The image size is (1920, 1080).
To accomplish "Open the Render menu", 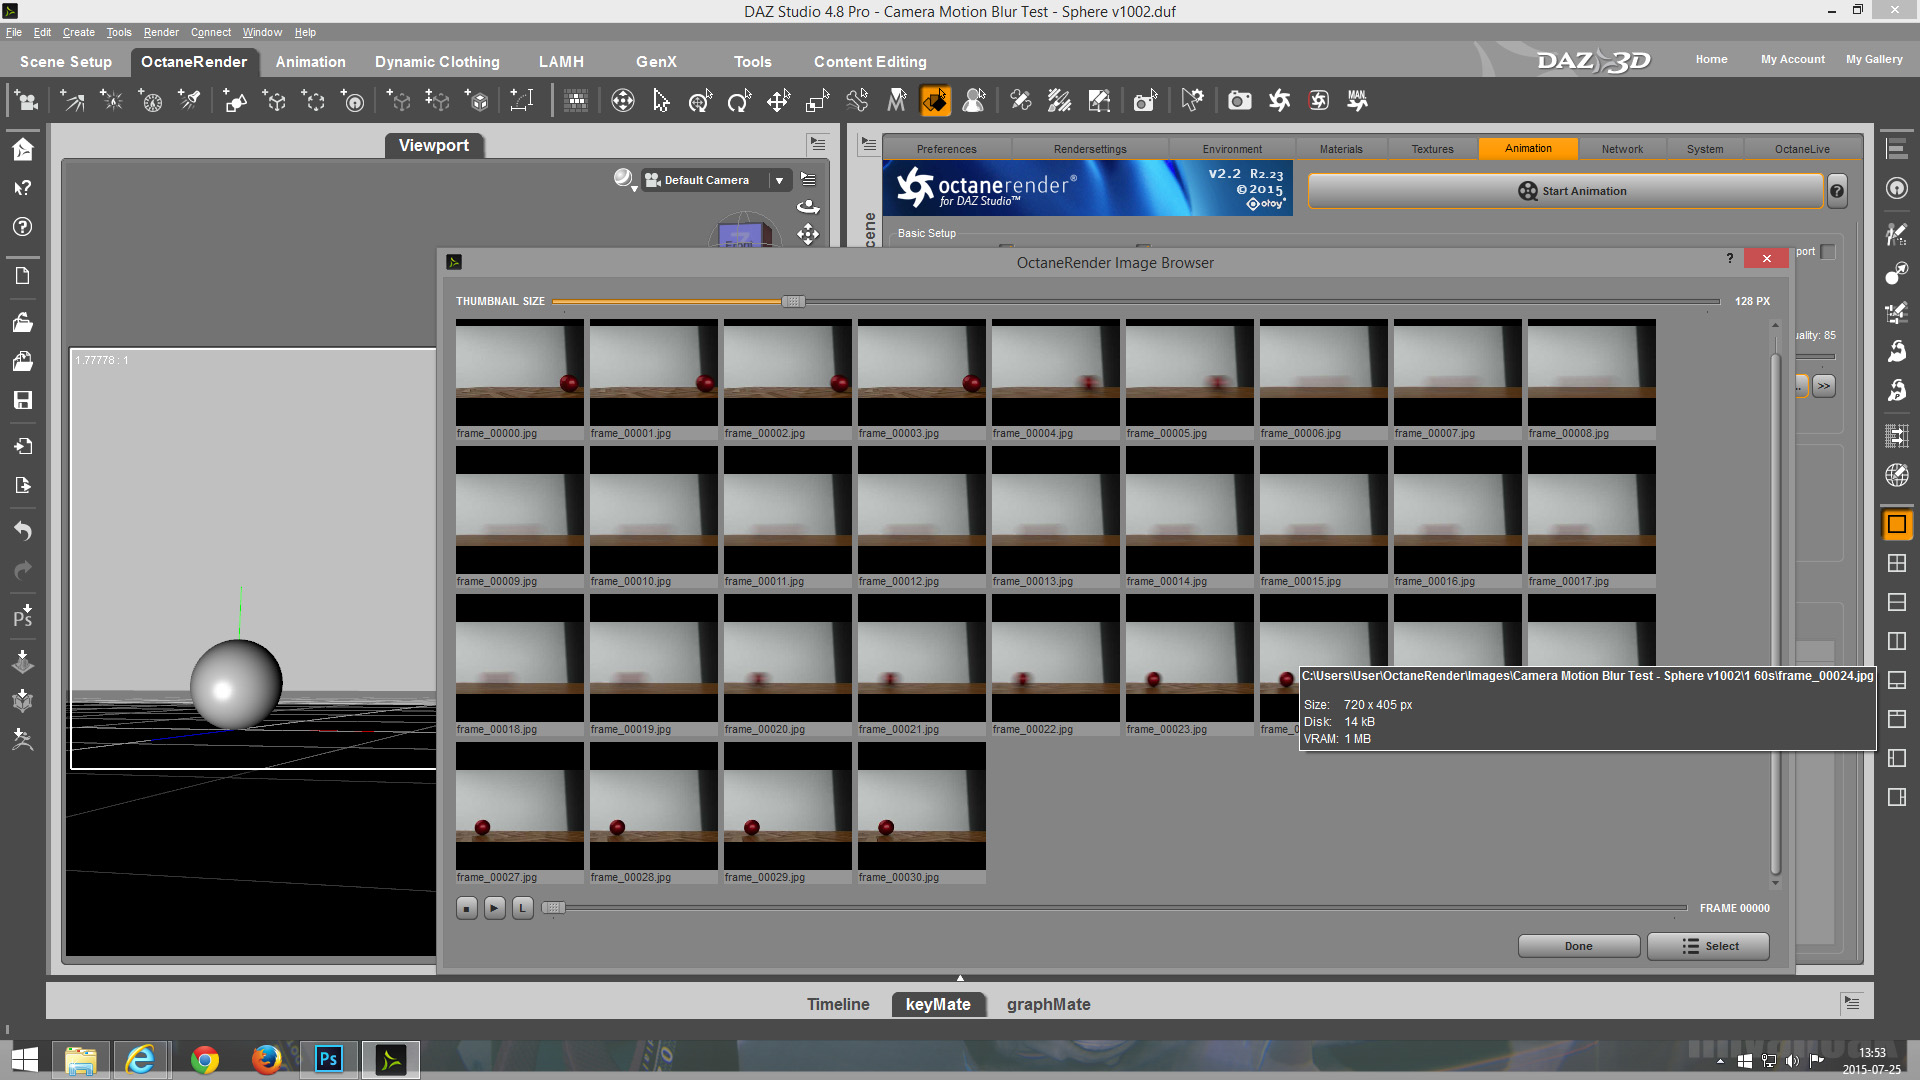I will point(160,32).
